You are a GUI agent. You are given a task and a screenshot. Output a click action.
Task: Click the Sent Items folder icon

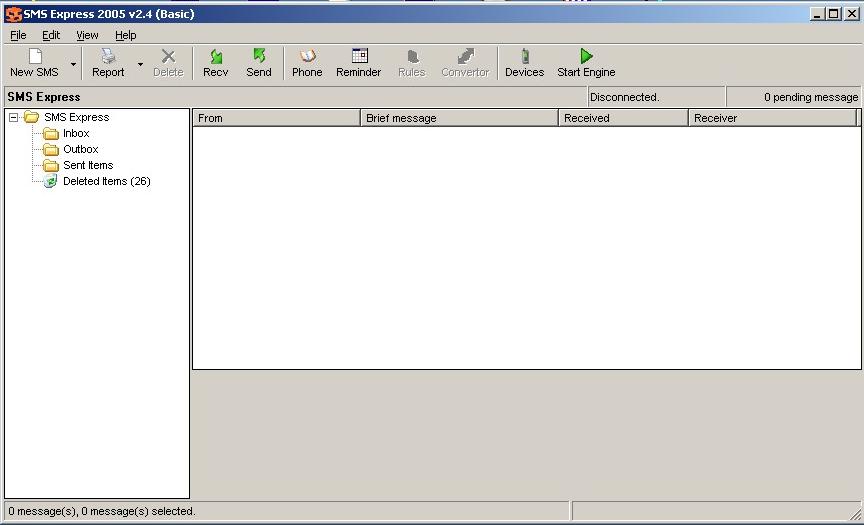pos(51,165)
